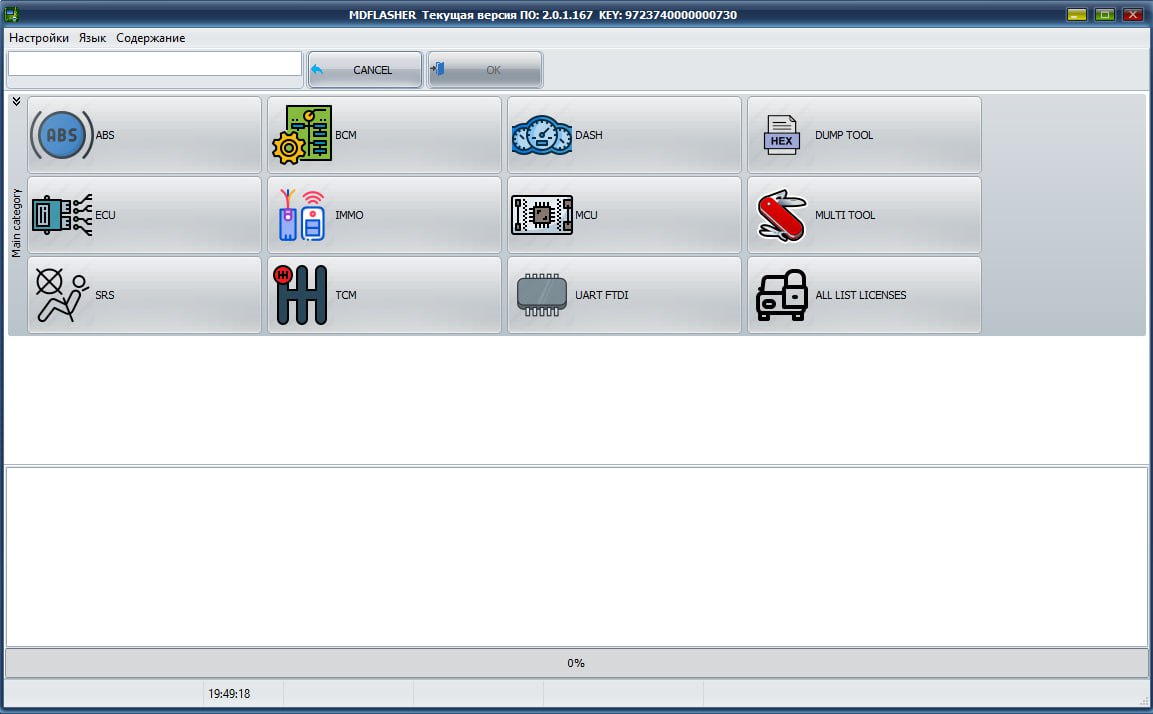
Task: Open the ALL LIST LICENSES truck lock icon
Action: pos(782,295)
